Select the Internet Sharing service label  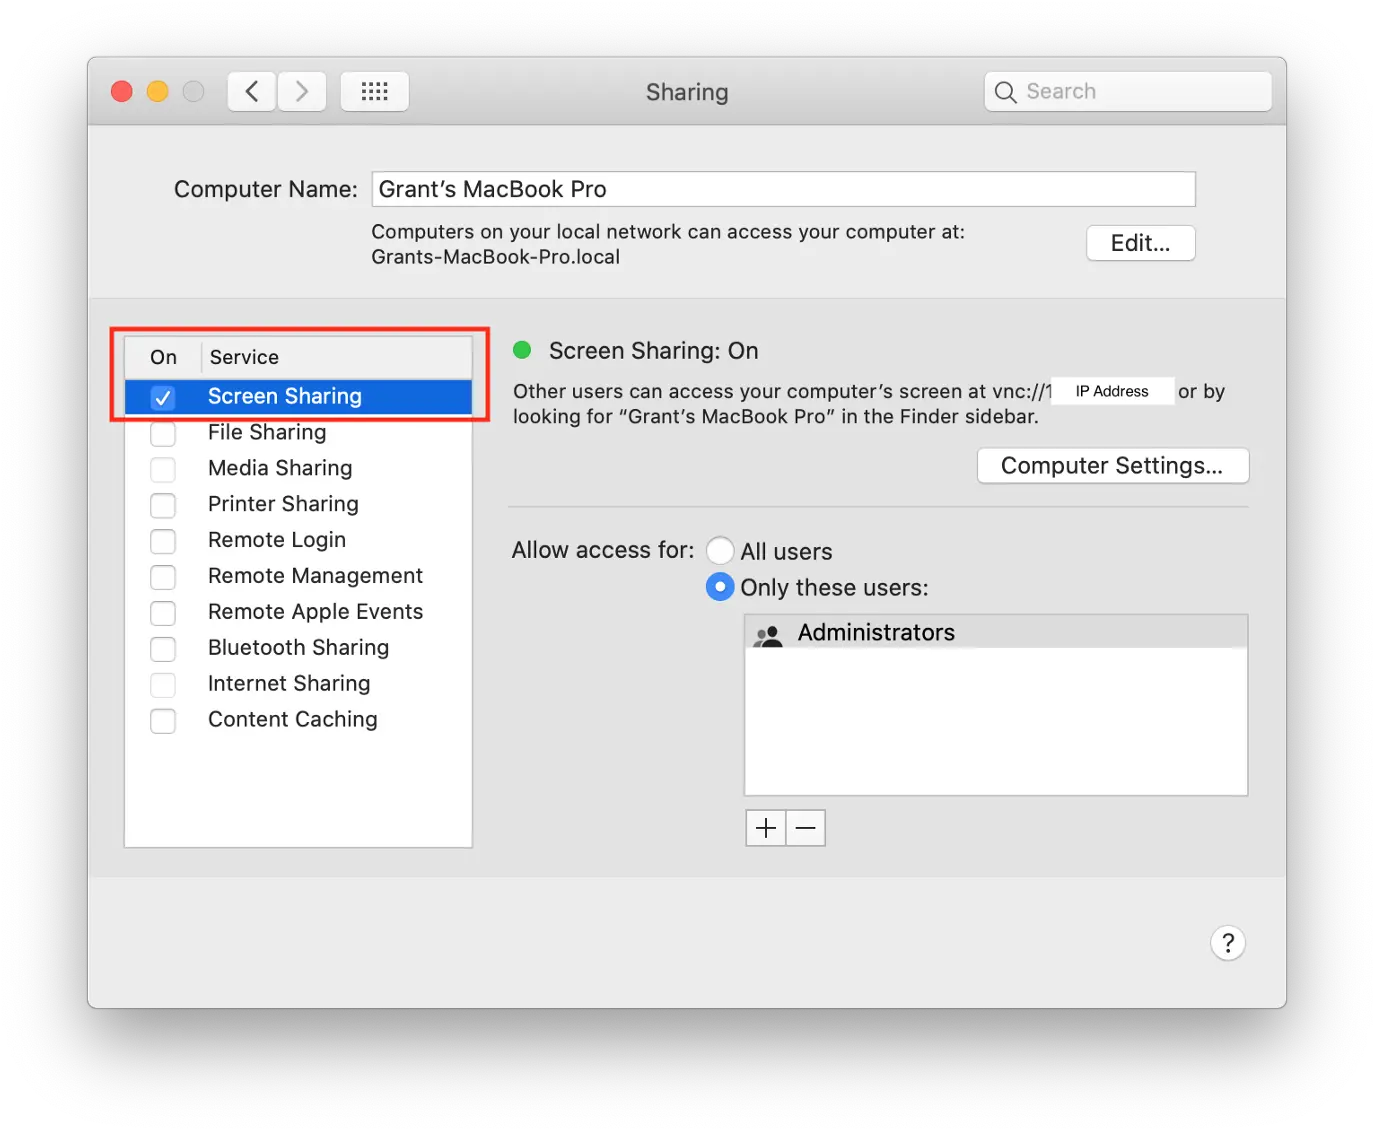(x=289, y=684)
